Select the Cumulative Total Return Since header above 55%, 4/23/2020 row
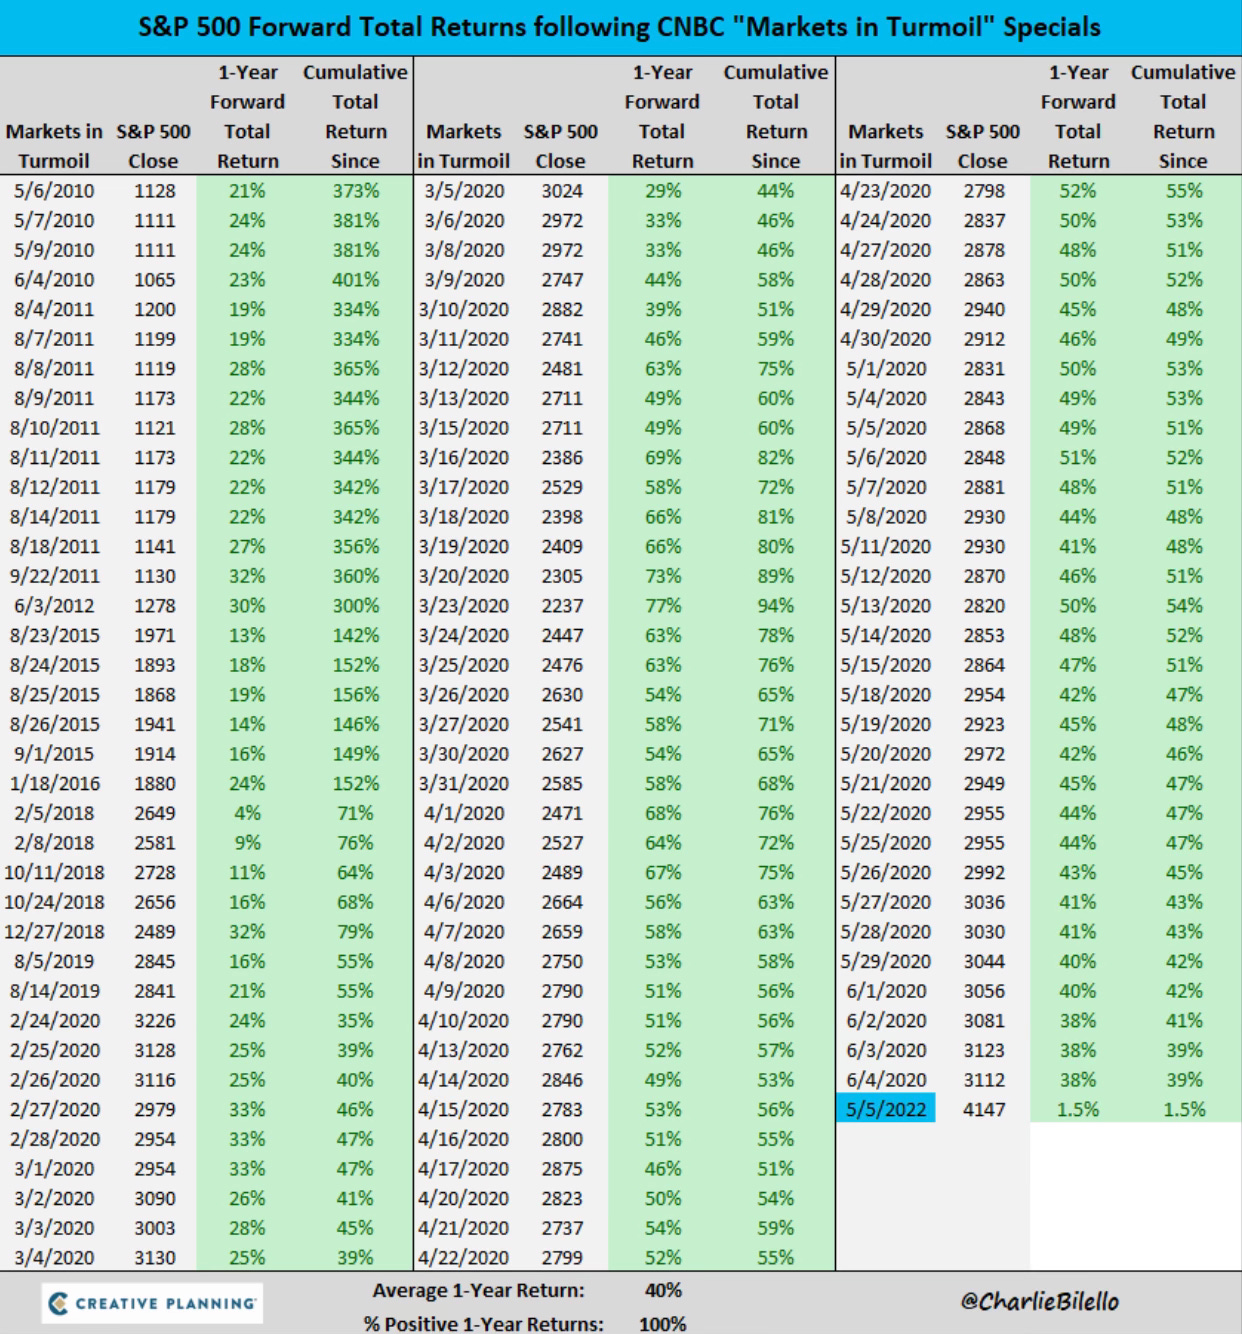This screenshot has width=1242, height=1334. (x=1184, y=116)
